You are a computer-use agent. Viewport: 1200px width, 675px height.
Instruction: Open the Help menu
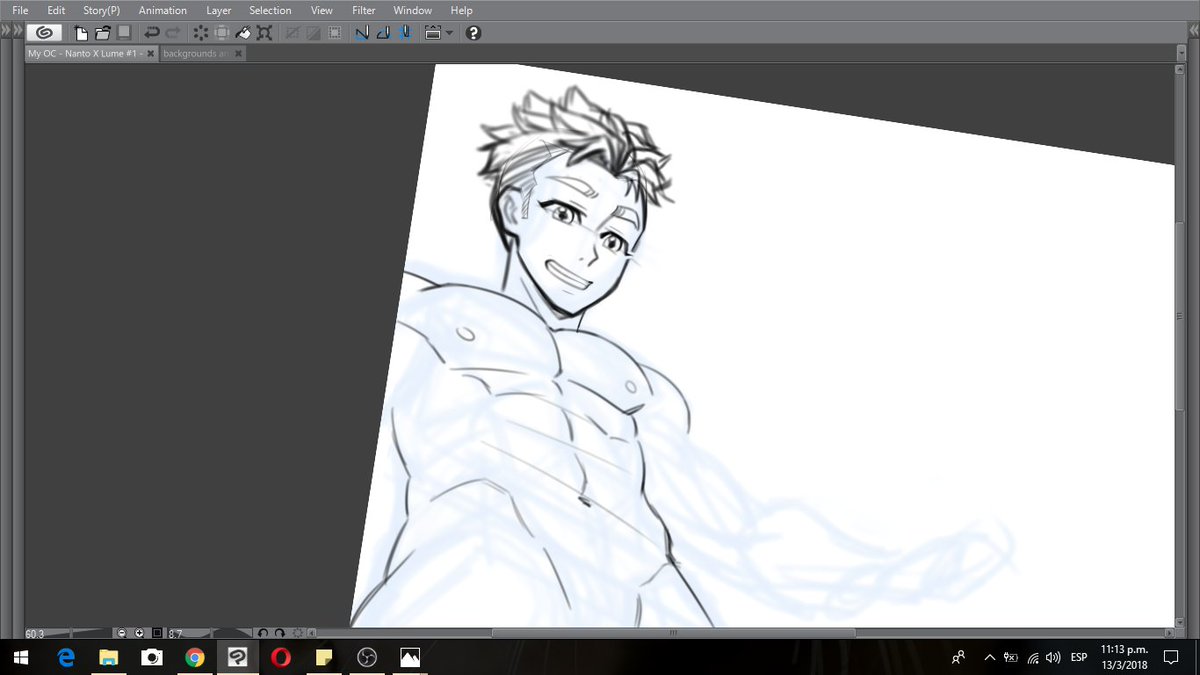coord(461,10)
